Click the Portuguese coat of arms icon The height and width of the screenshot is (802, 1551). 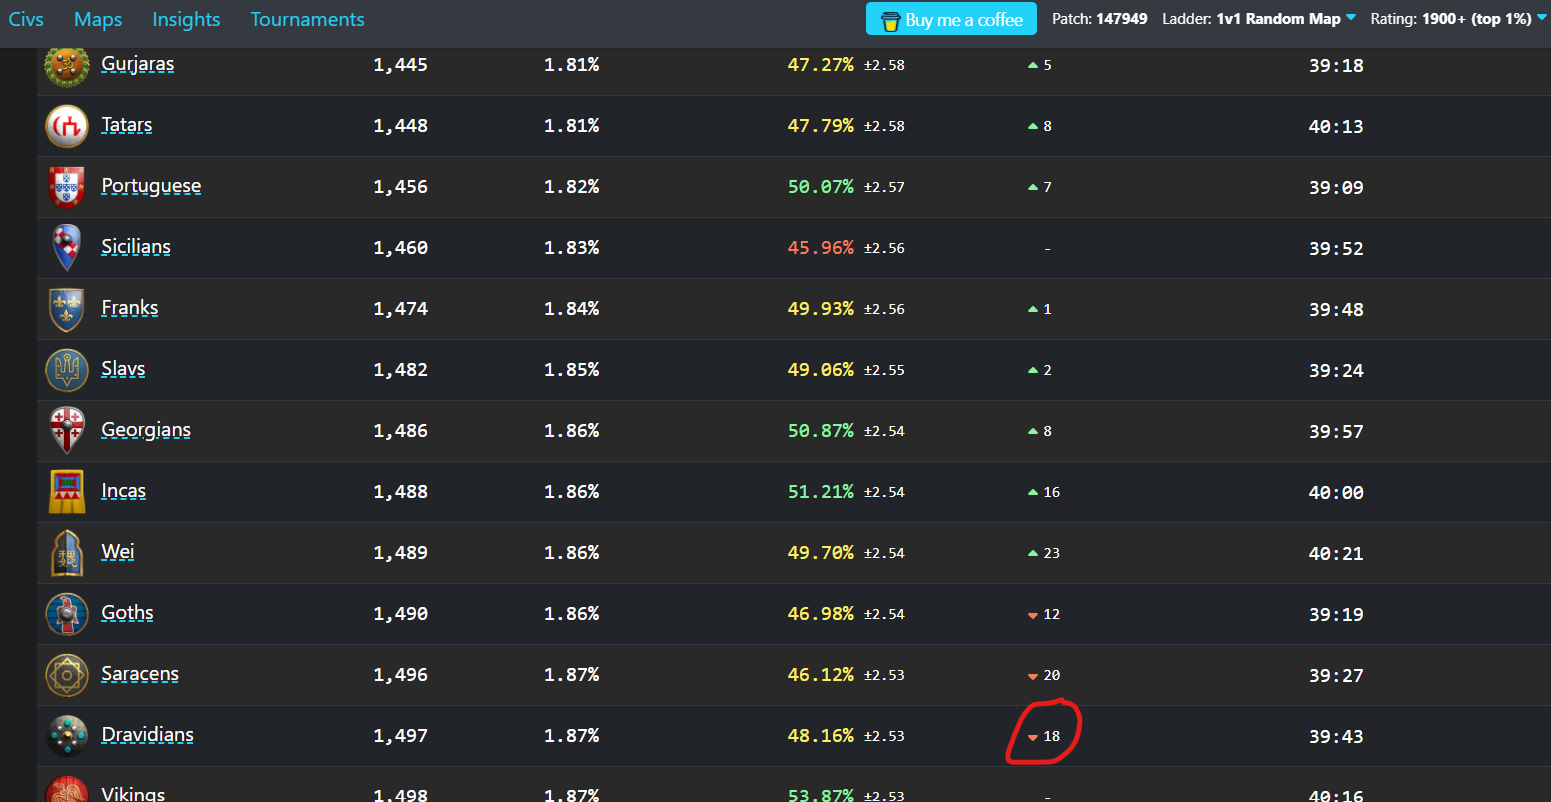tap(67, 187)
